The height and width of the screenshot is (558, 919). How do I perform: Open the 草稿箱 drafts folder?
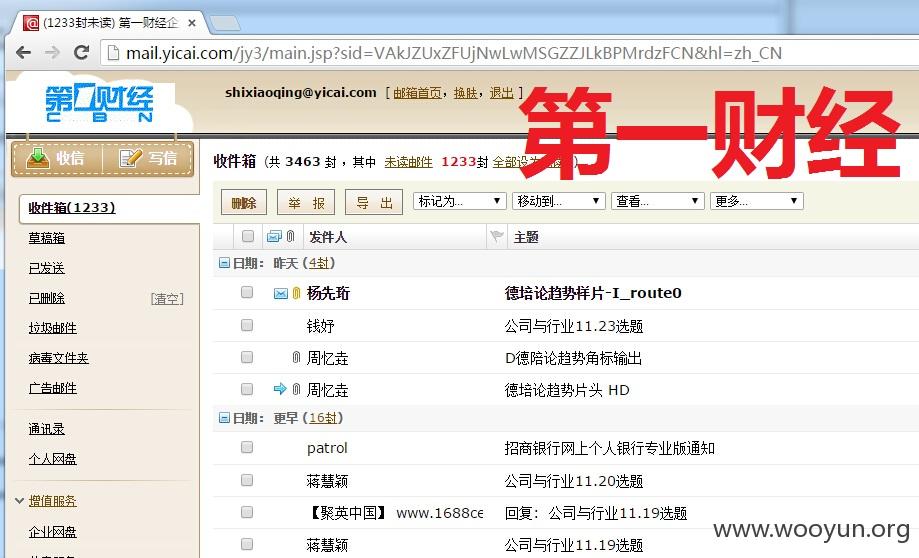47,238
